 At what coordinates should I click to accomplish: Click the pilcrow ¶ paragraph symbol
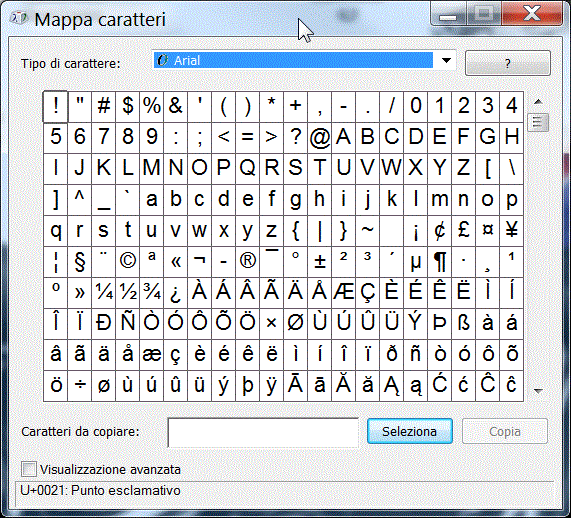pos(440,262)
